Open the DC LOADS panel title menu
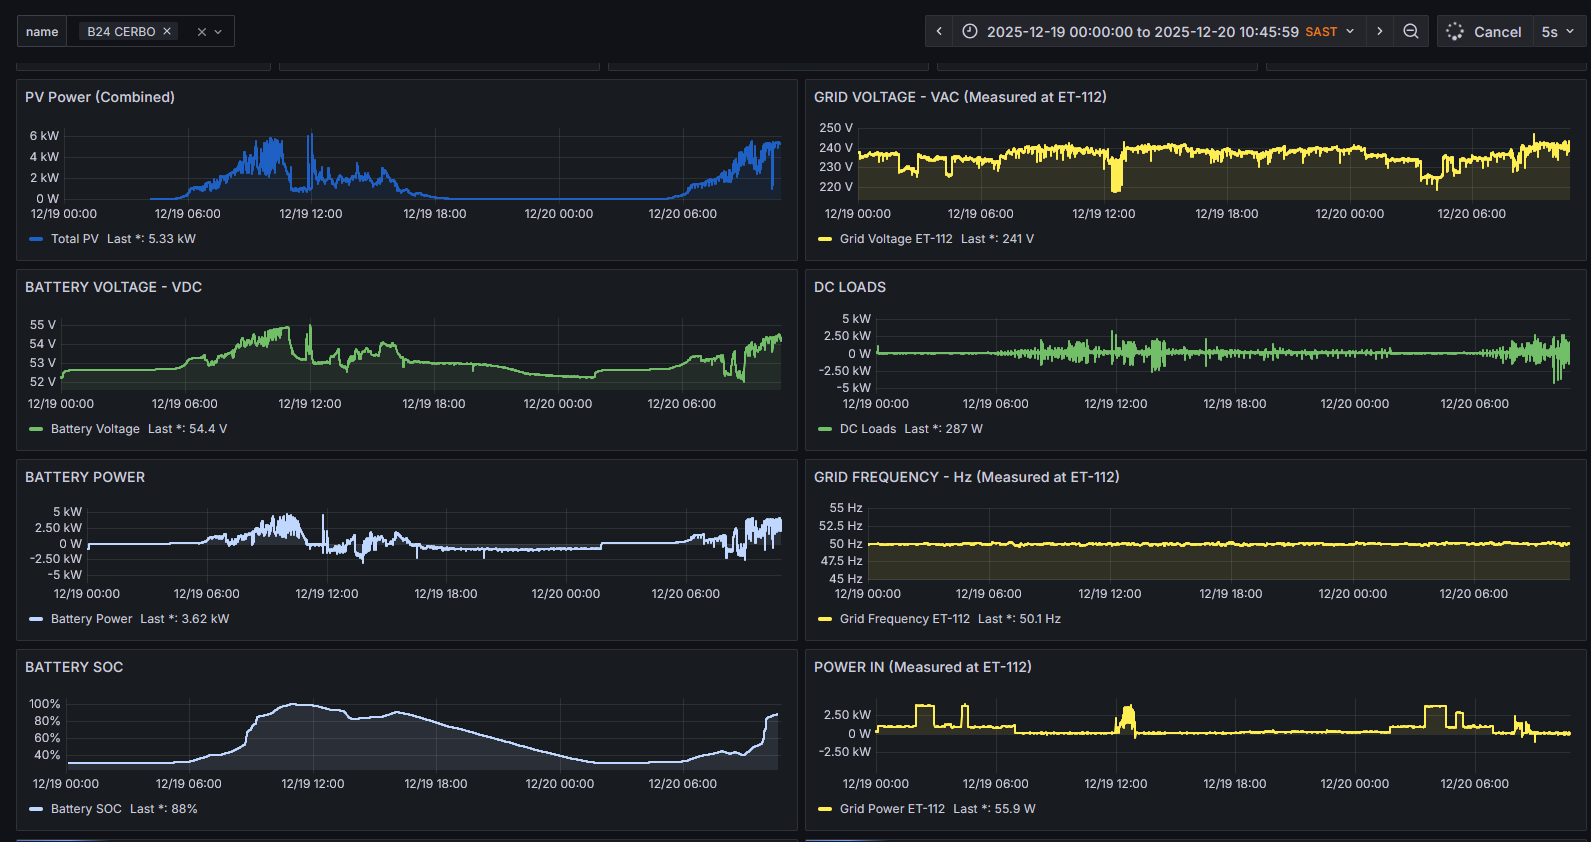1591x842 pixels. [x=850, y=287]
